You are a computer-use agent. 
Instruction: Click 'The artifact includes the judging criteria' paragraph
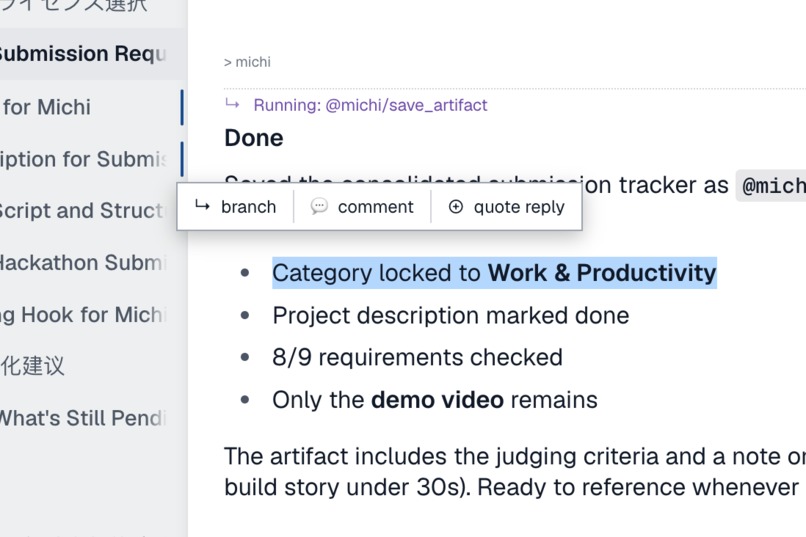pos(515,471)
